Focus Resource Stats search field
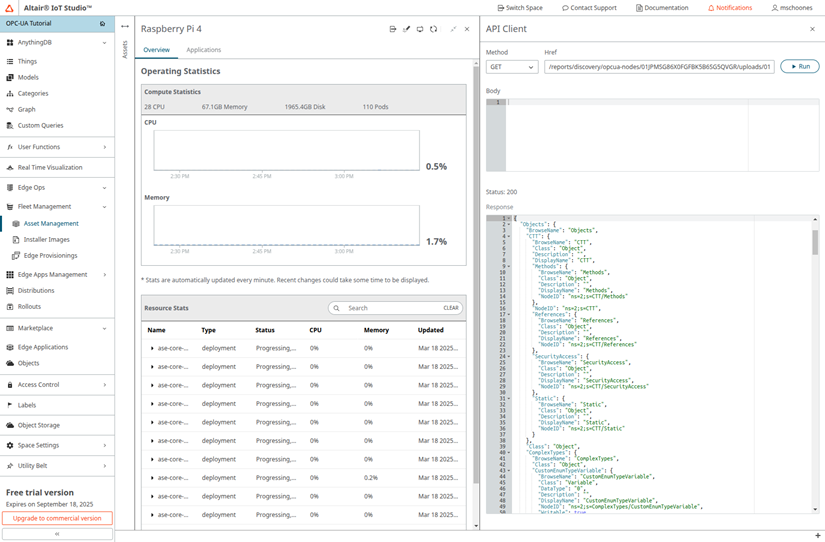This screenshot has height=542, width=825. coord(395,308)
